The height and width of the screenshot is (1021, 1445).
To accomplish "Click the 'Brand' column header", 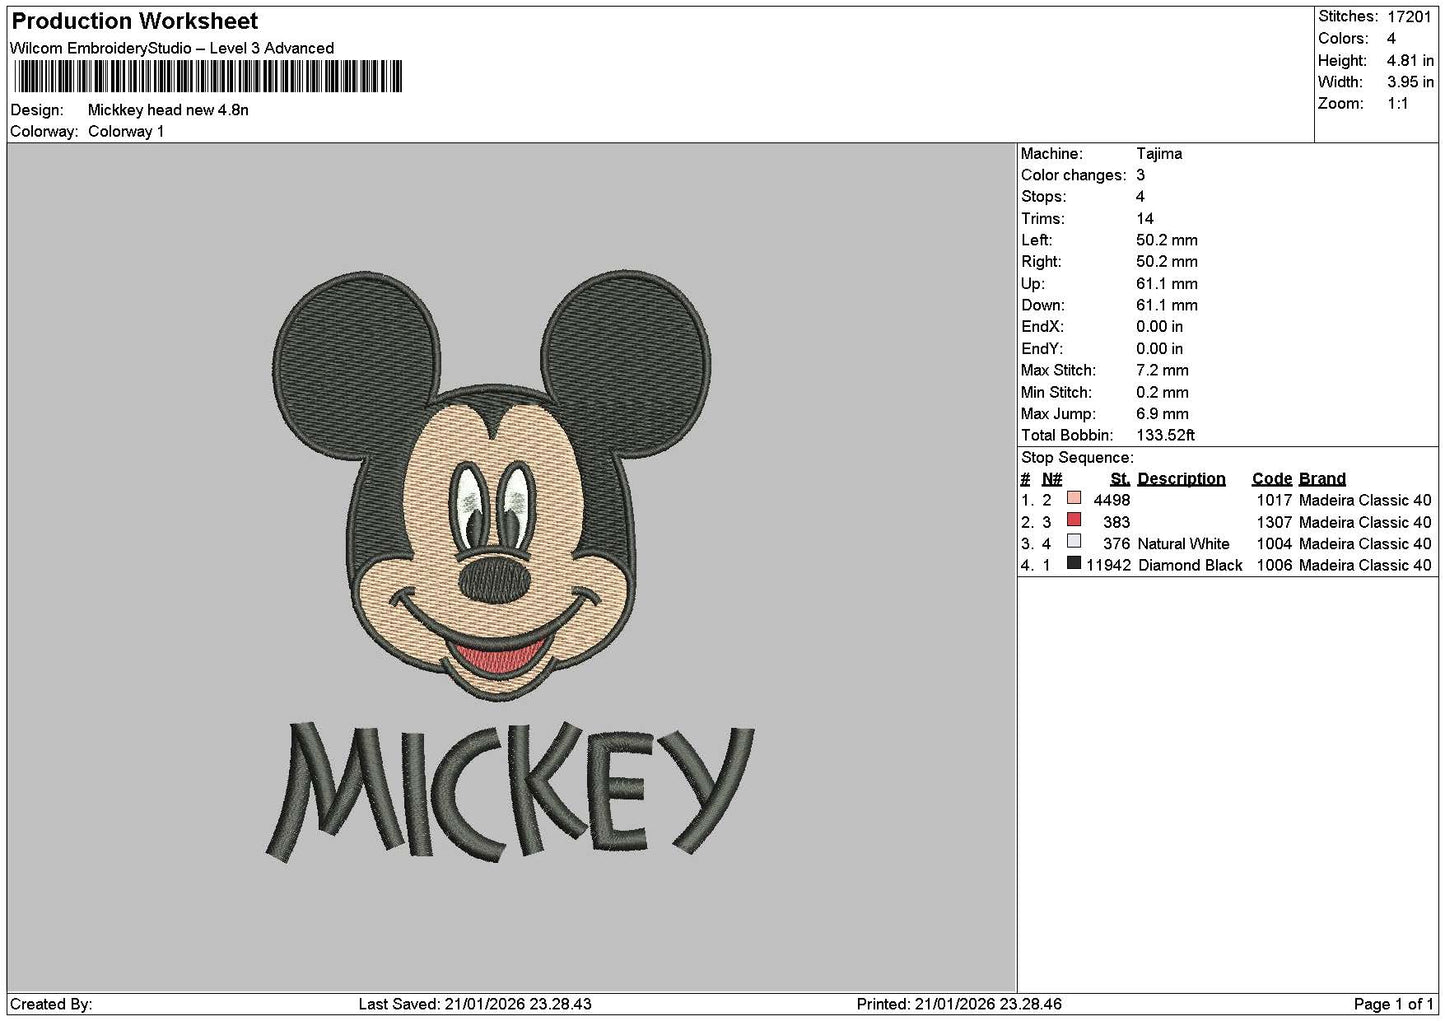I will (x=1322, y=479).
